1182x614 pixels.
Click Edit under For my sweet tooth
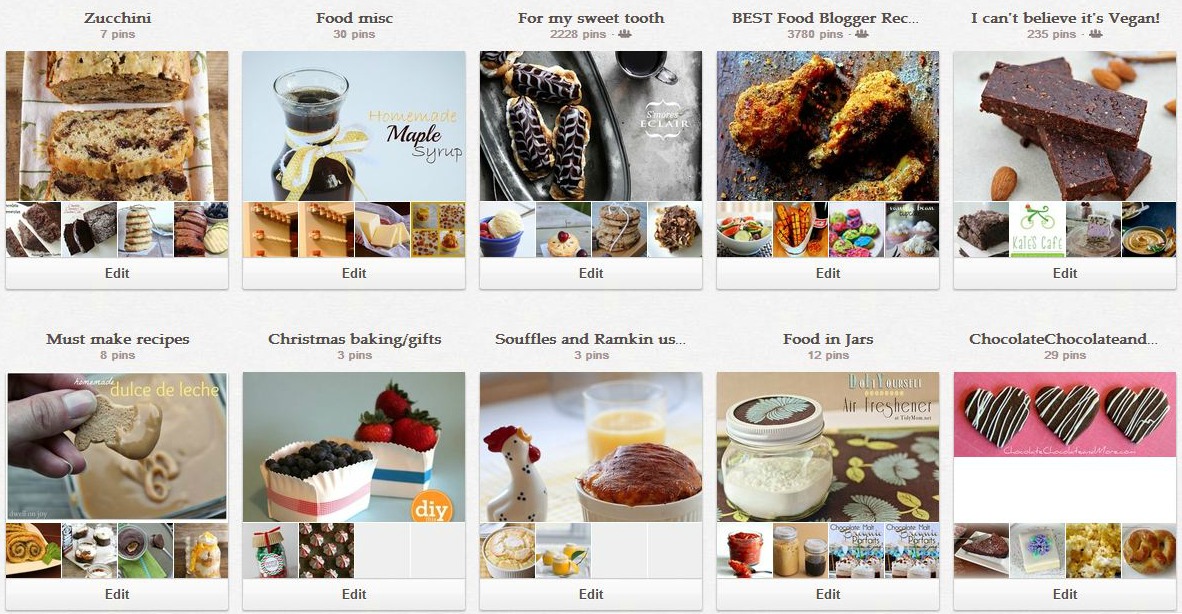pos(591,273)
